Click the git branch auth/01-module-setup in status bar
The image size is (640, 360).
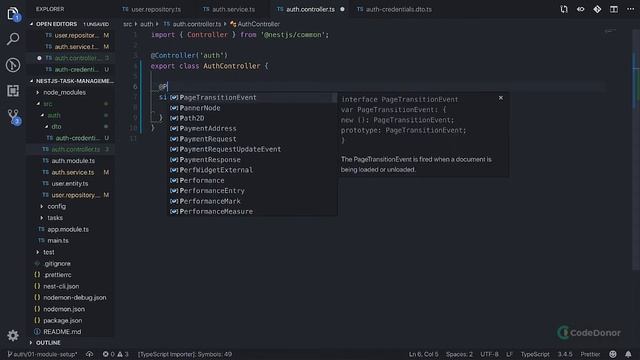(x=42, y=354)
